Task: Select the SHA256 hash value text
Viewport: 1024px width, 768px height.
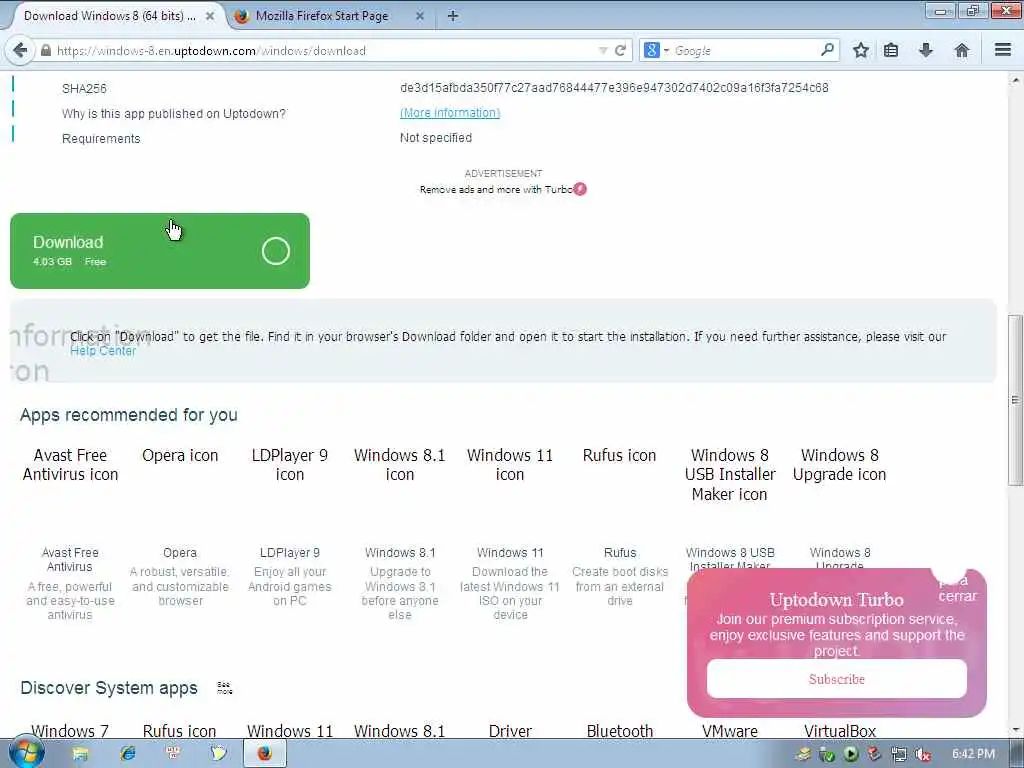Action: coord(615,88)
